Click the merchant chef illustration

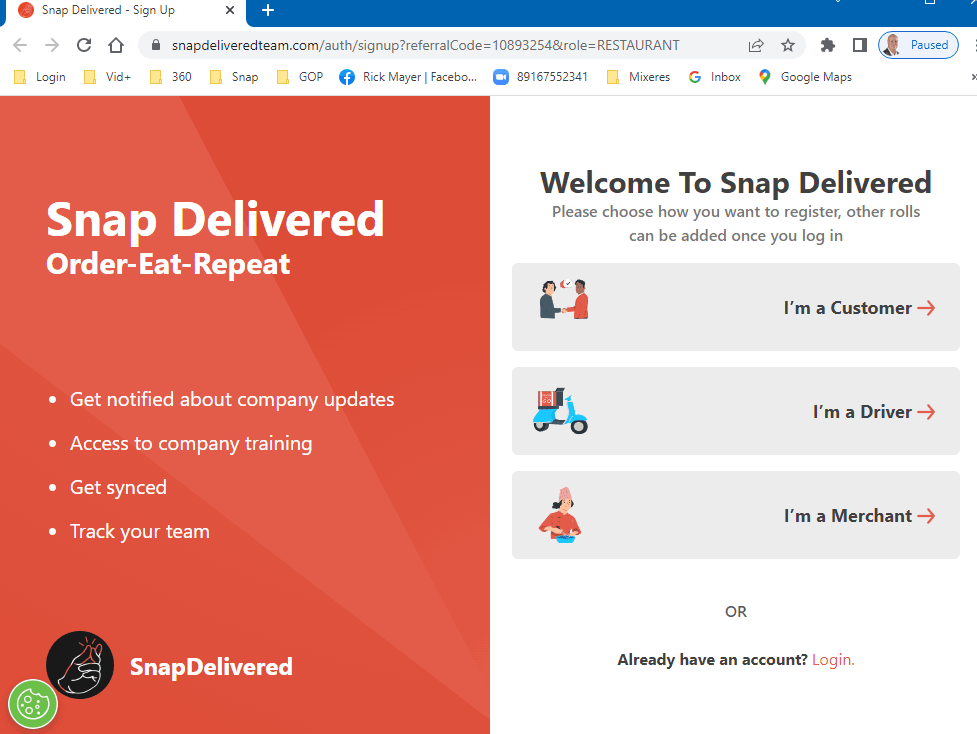pyautogui.click(x=561, y=515)
